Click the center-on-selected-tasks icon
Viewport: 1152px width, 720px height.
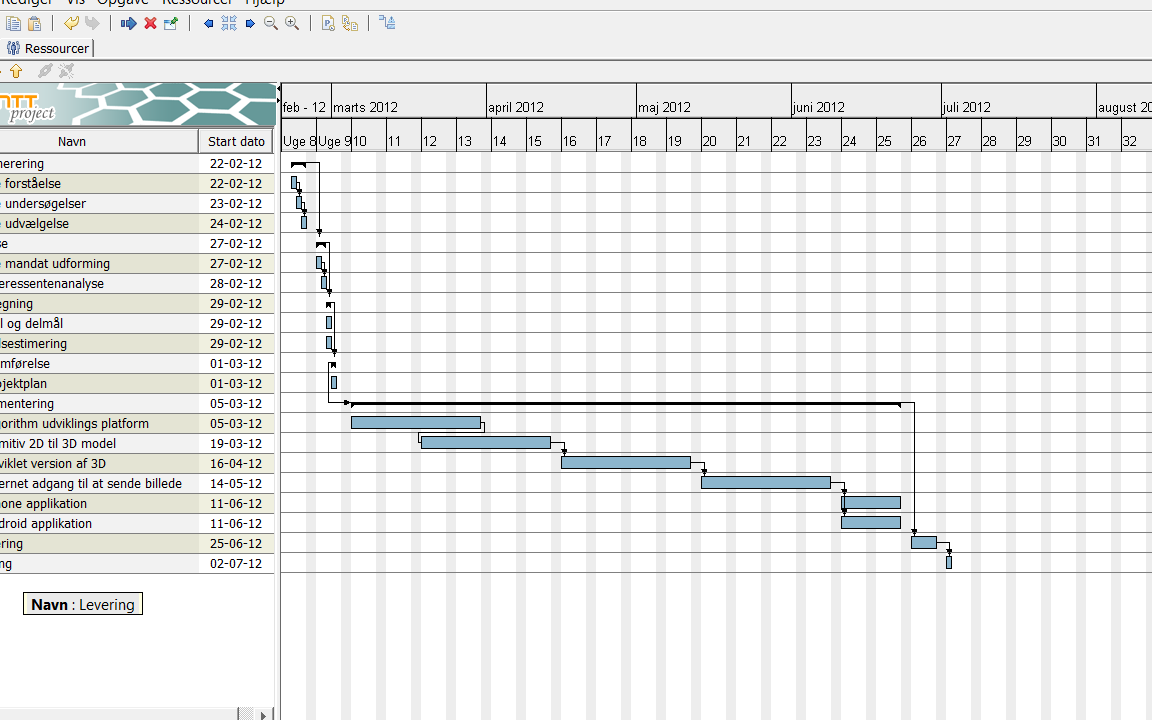click(x=229, y=24)
